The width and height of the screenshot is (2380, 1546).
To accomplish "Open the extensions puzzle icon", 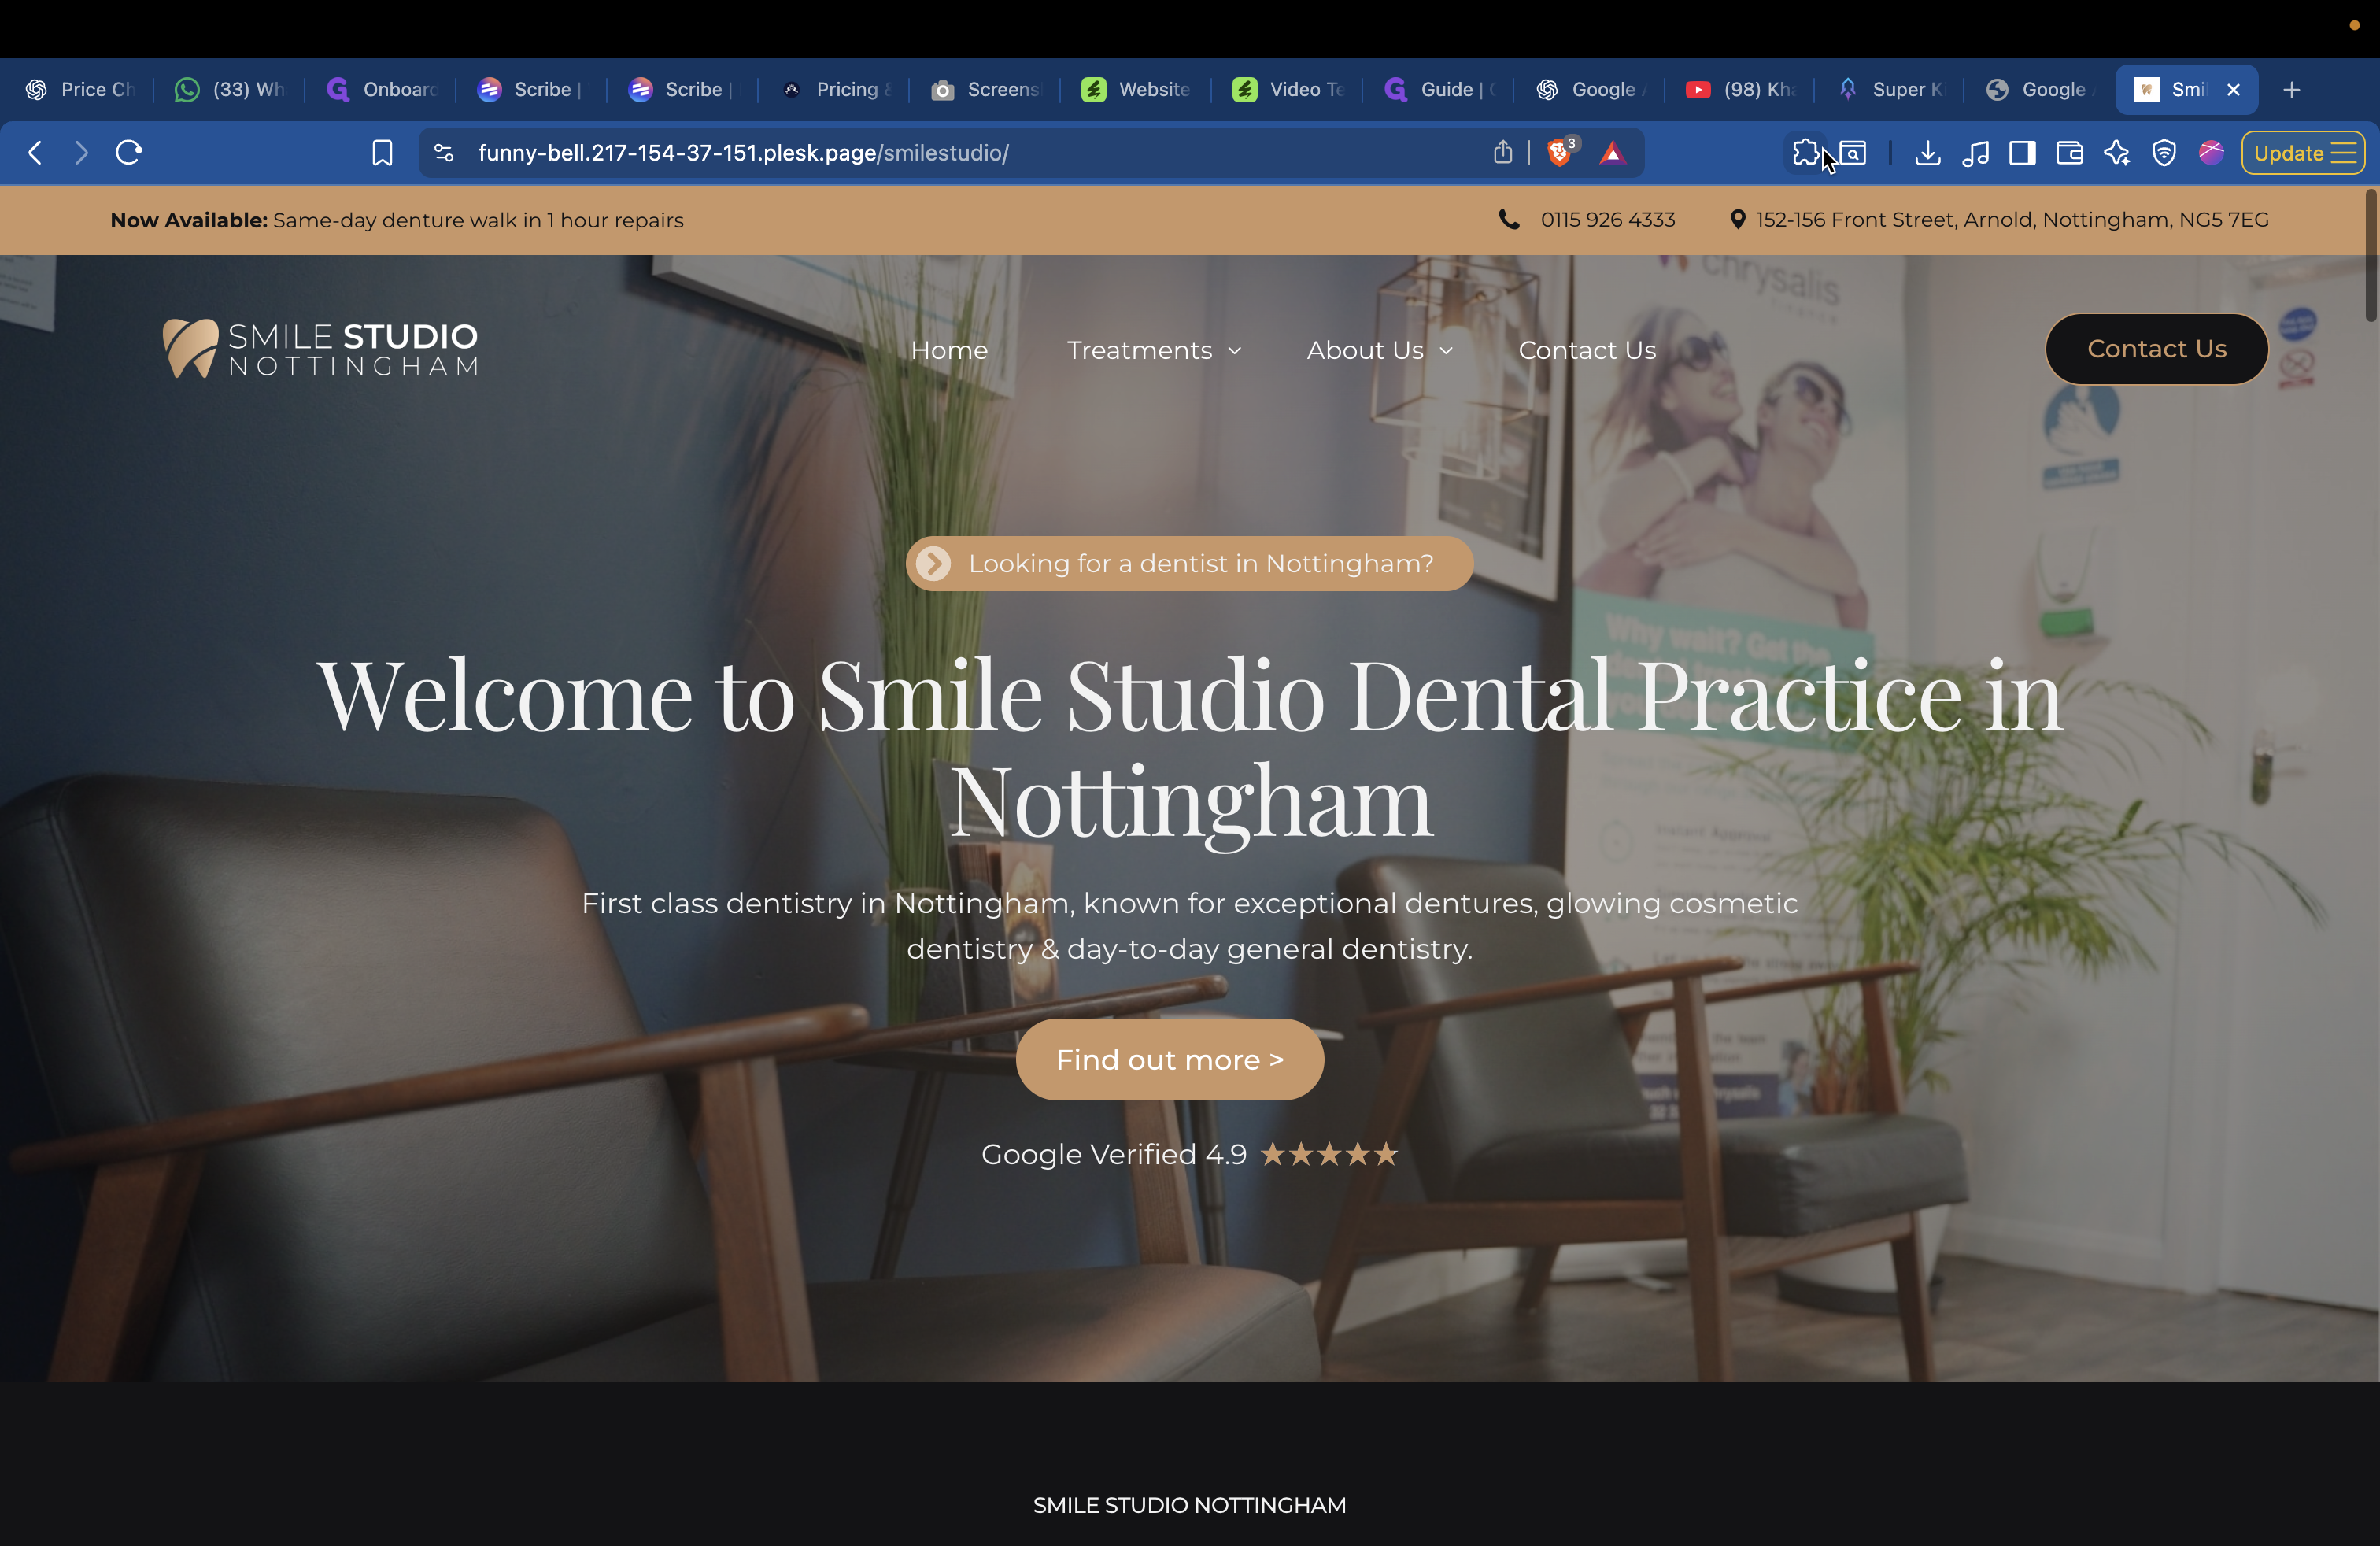I will [1805, 153].
